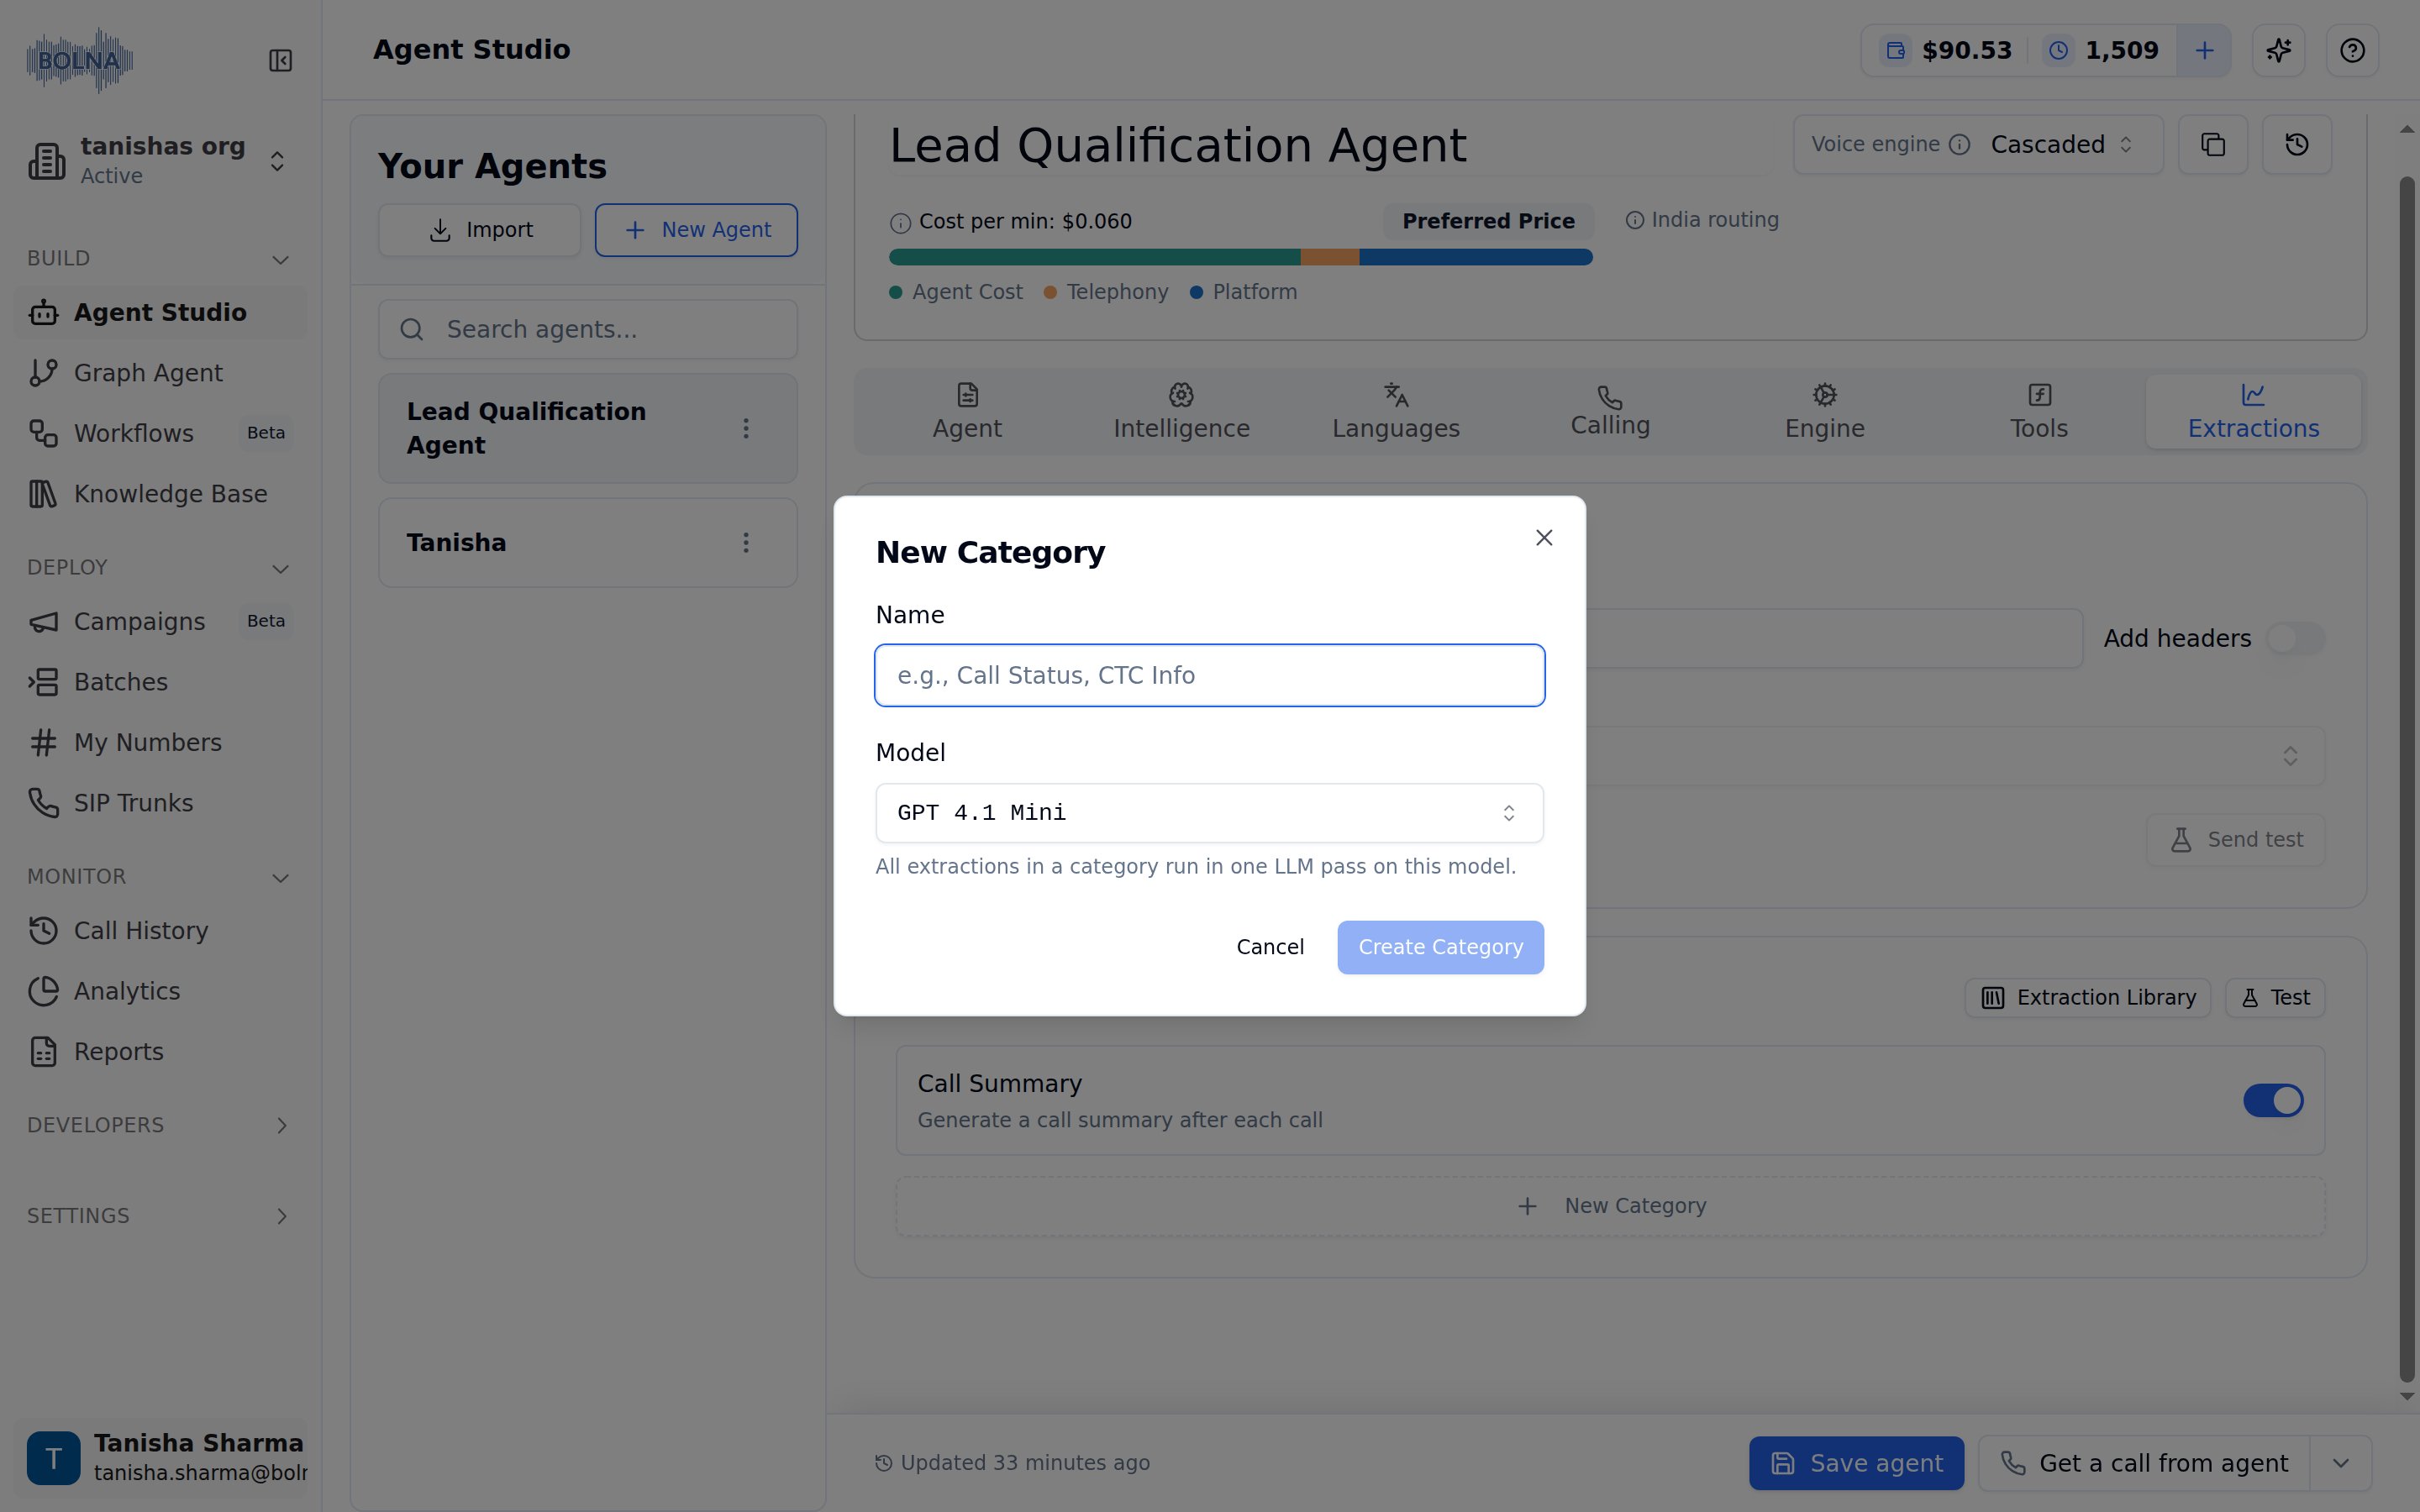Click Create Category button

pyautogui.click(x=1440, y=947)
